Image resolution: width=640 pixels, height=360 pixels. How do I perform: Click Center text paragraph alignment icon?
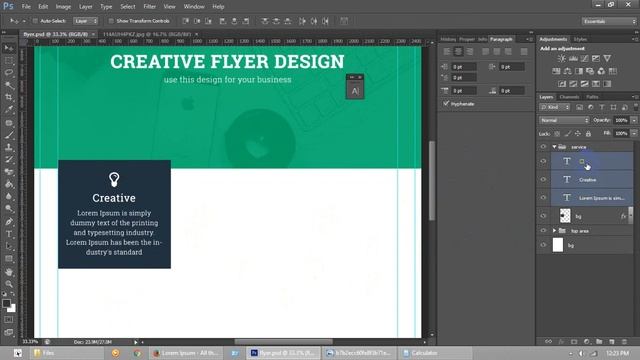458,51
